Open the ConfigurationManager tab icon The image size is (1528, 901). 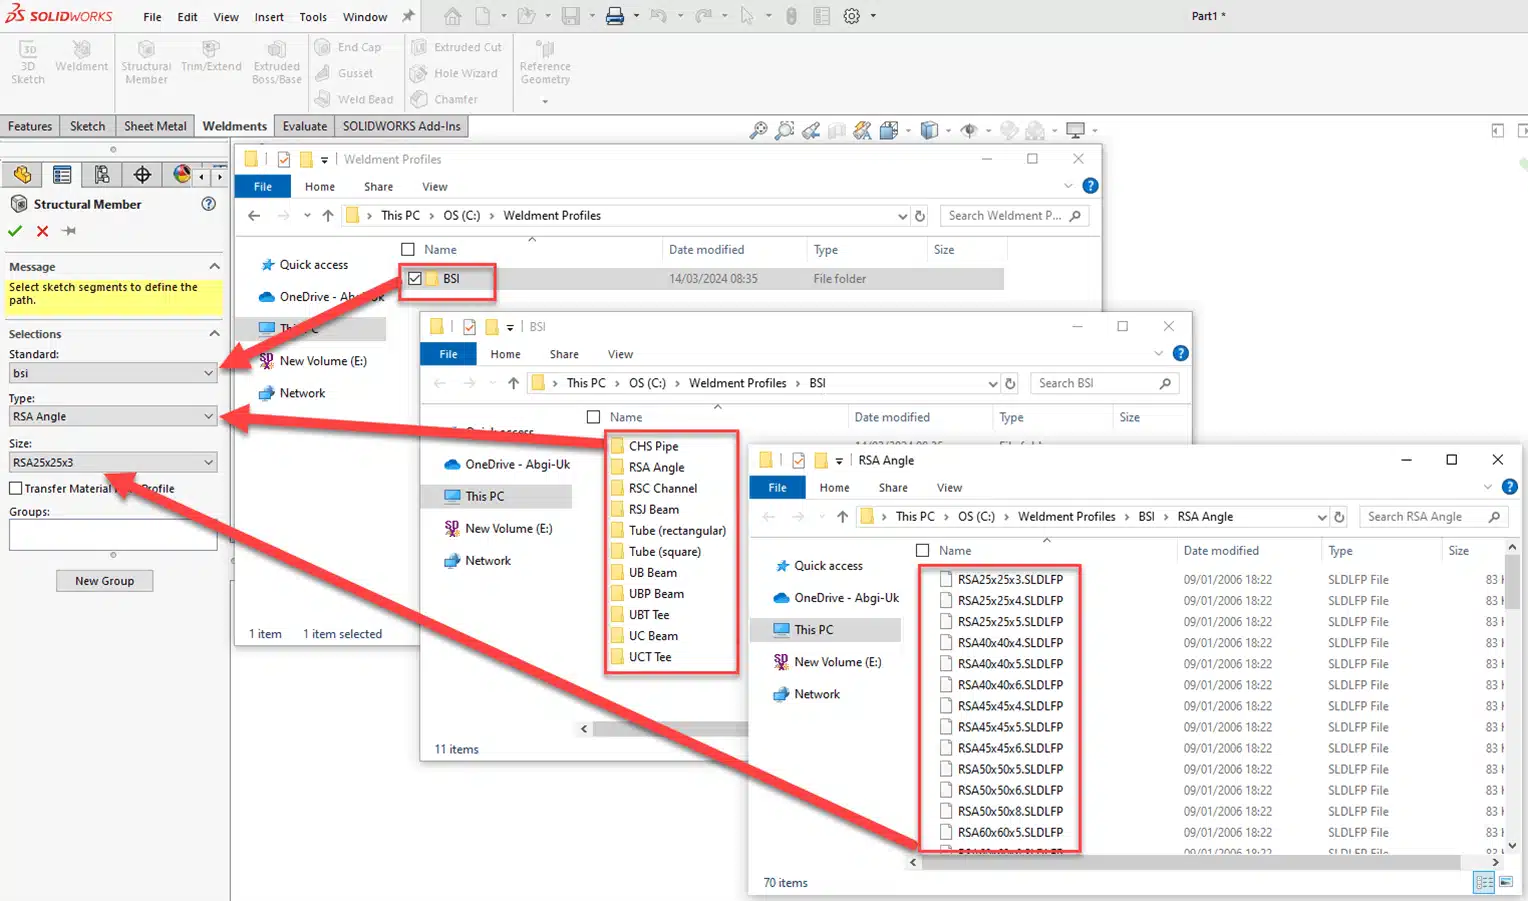click(102, 175)
